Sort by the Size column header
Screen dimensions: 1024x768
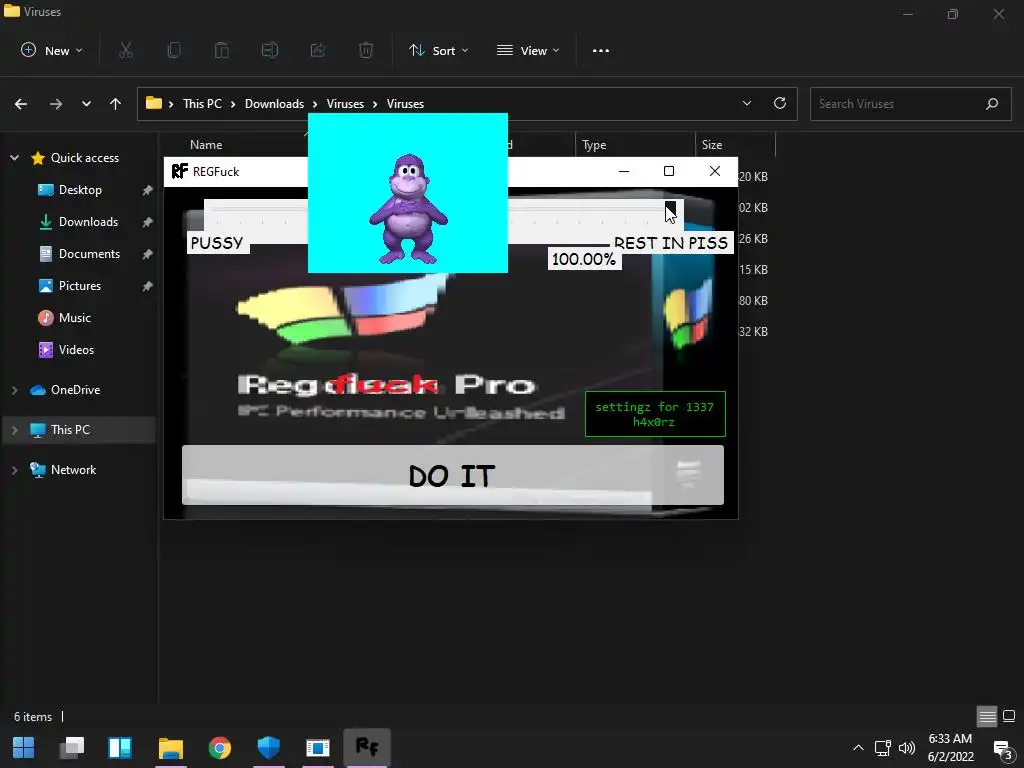pos(712,145)
